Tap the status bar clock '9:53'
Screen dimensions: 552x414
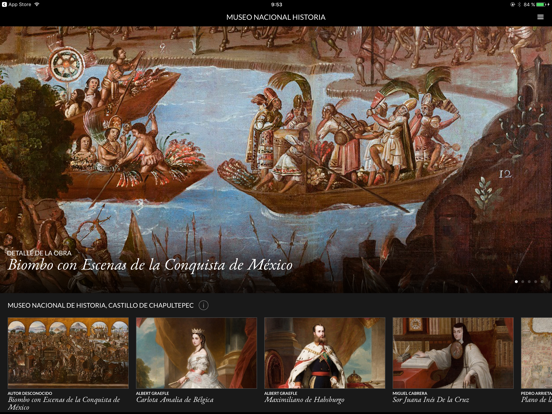pyautogui.click(x=276, y=5)
